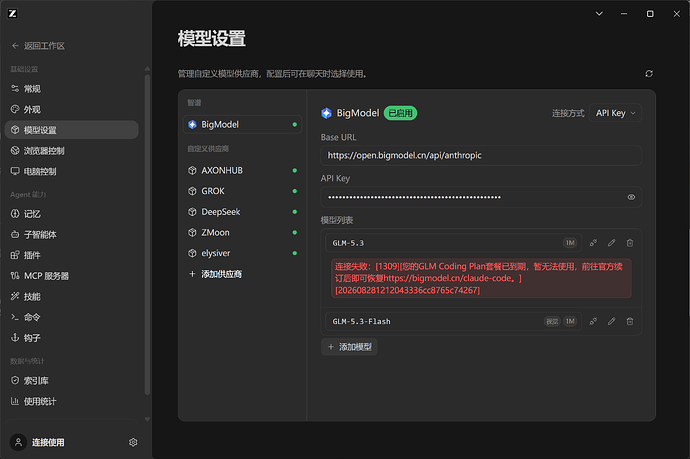This screenshot has height=459, width=690.
Task: Delete the GLM-5.3-Flash model
Action: pyautogui.click(x=630, y=321)
